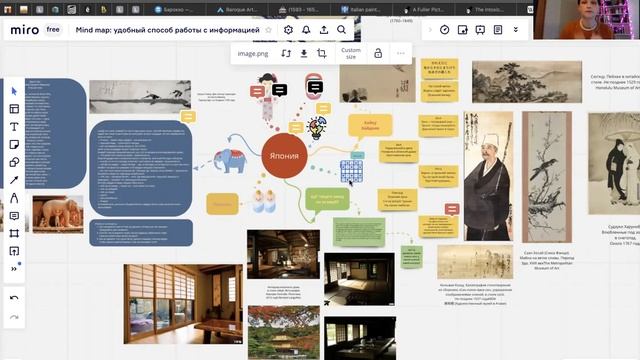This screenshot has width=640, height=360.
Task: Select the Sticky note tool
Action: (14, 144)
